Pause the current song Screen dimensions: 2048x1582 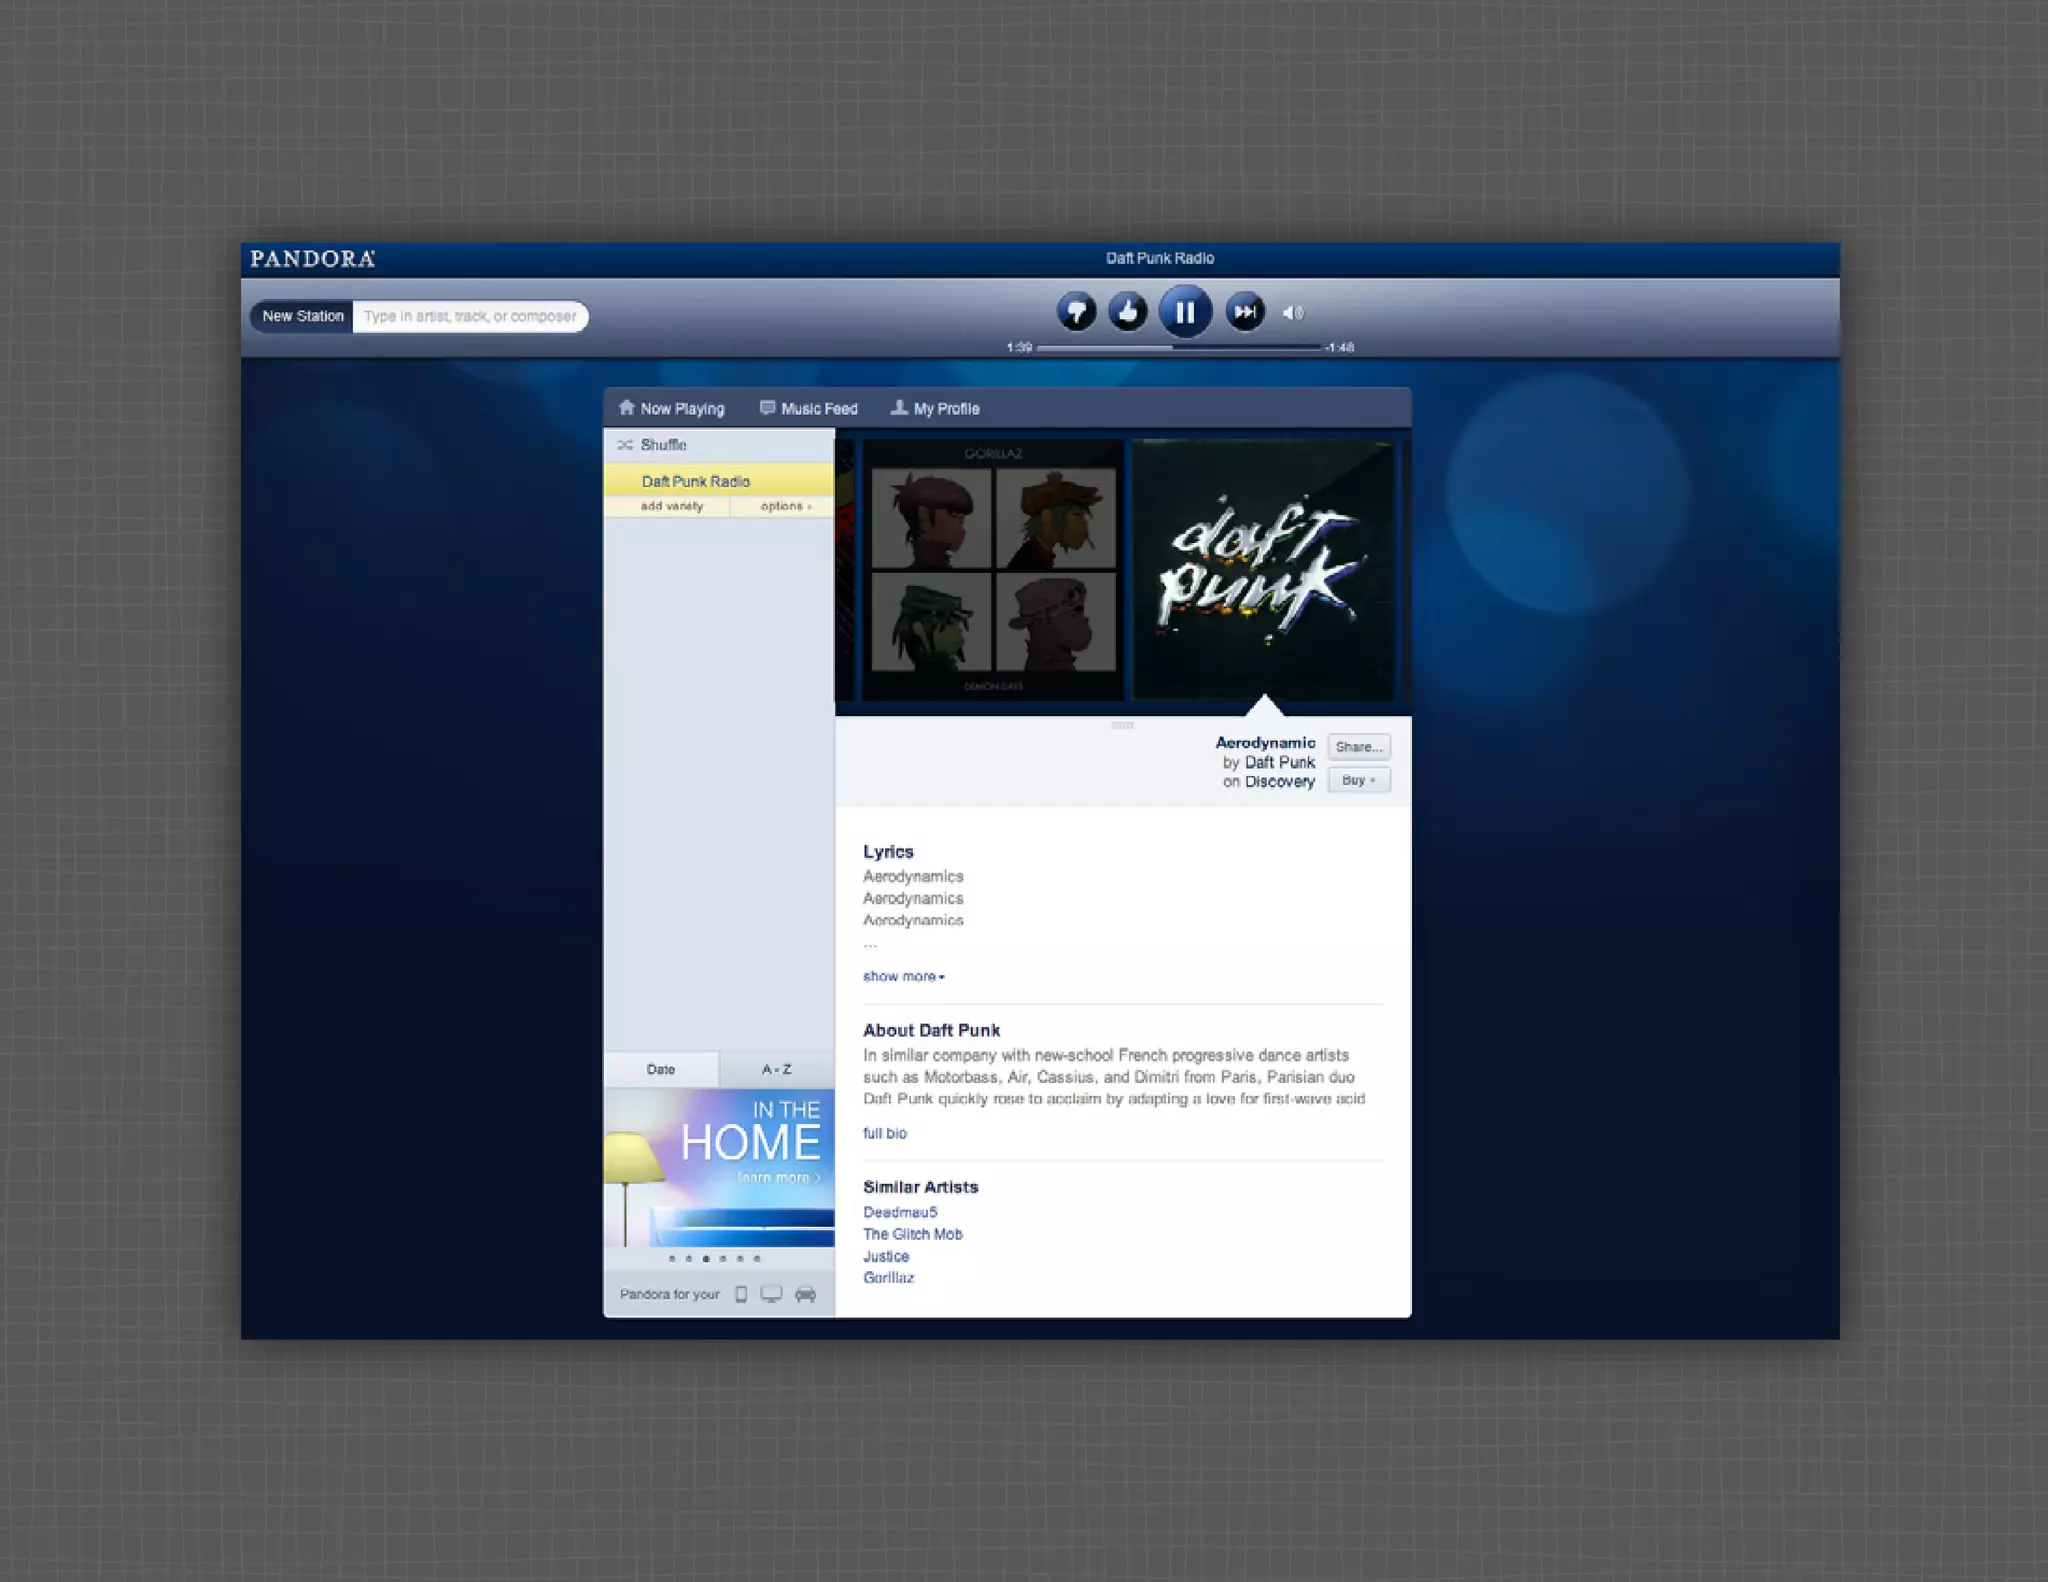point(1185,313)
